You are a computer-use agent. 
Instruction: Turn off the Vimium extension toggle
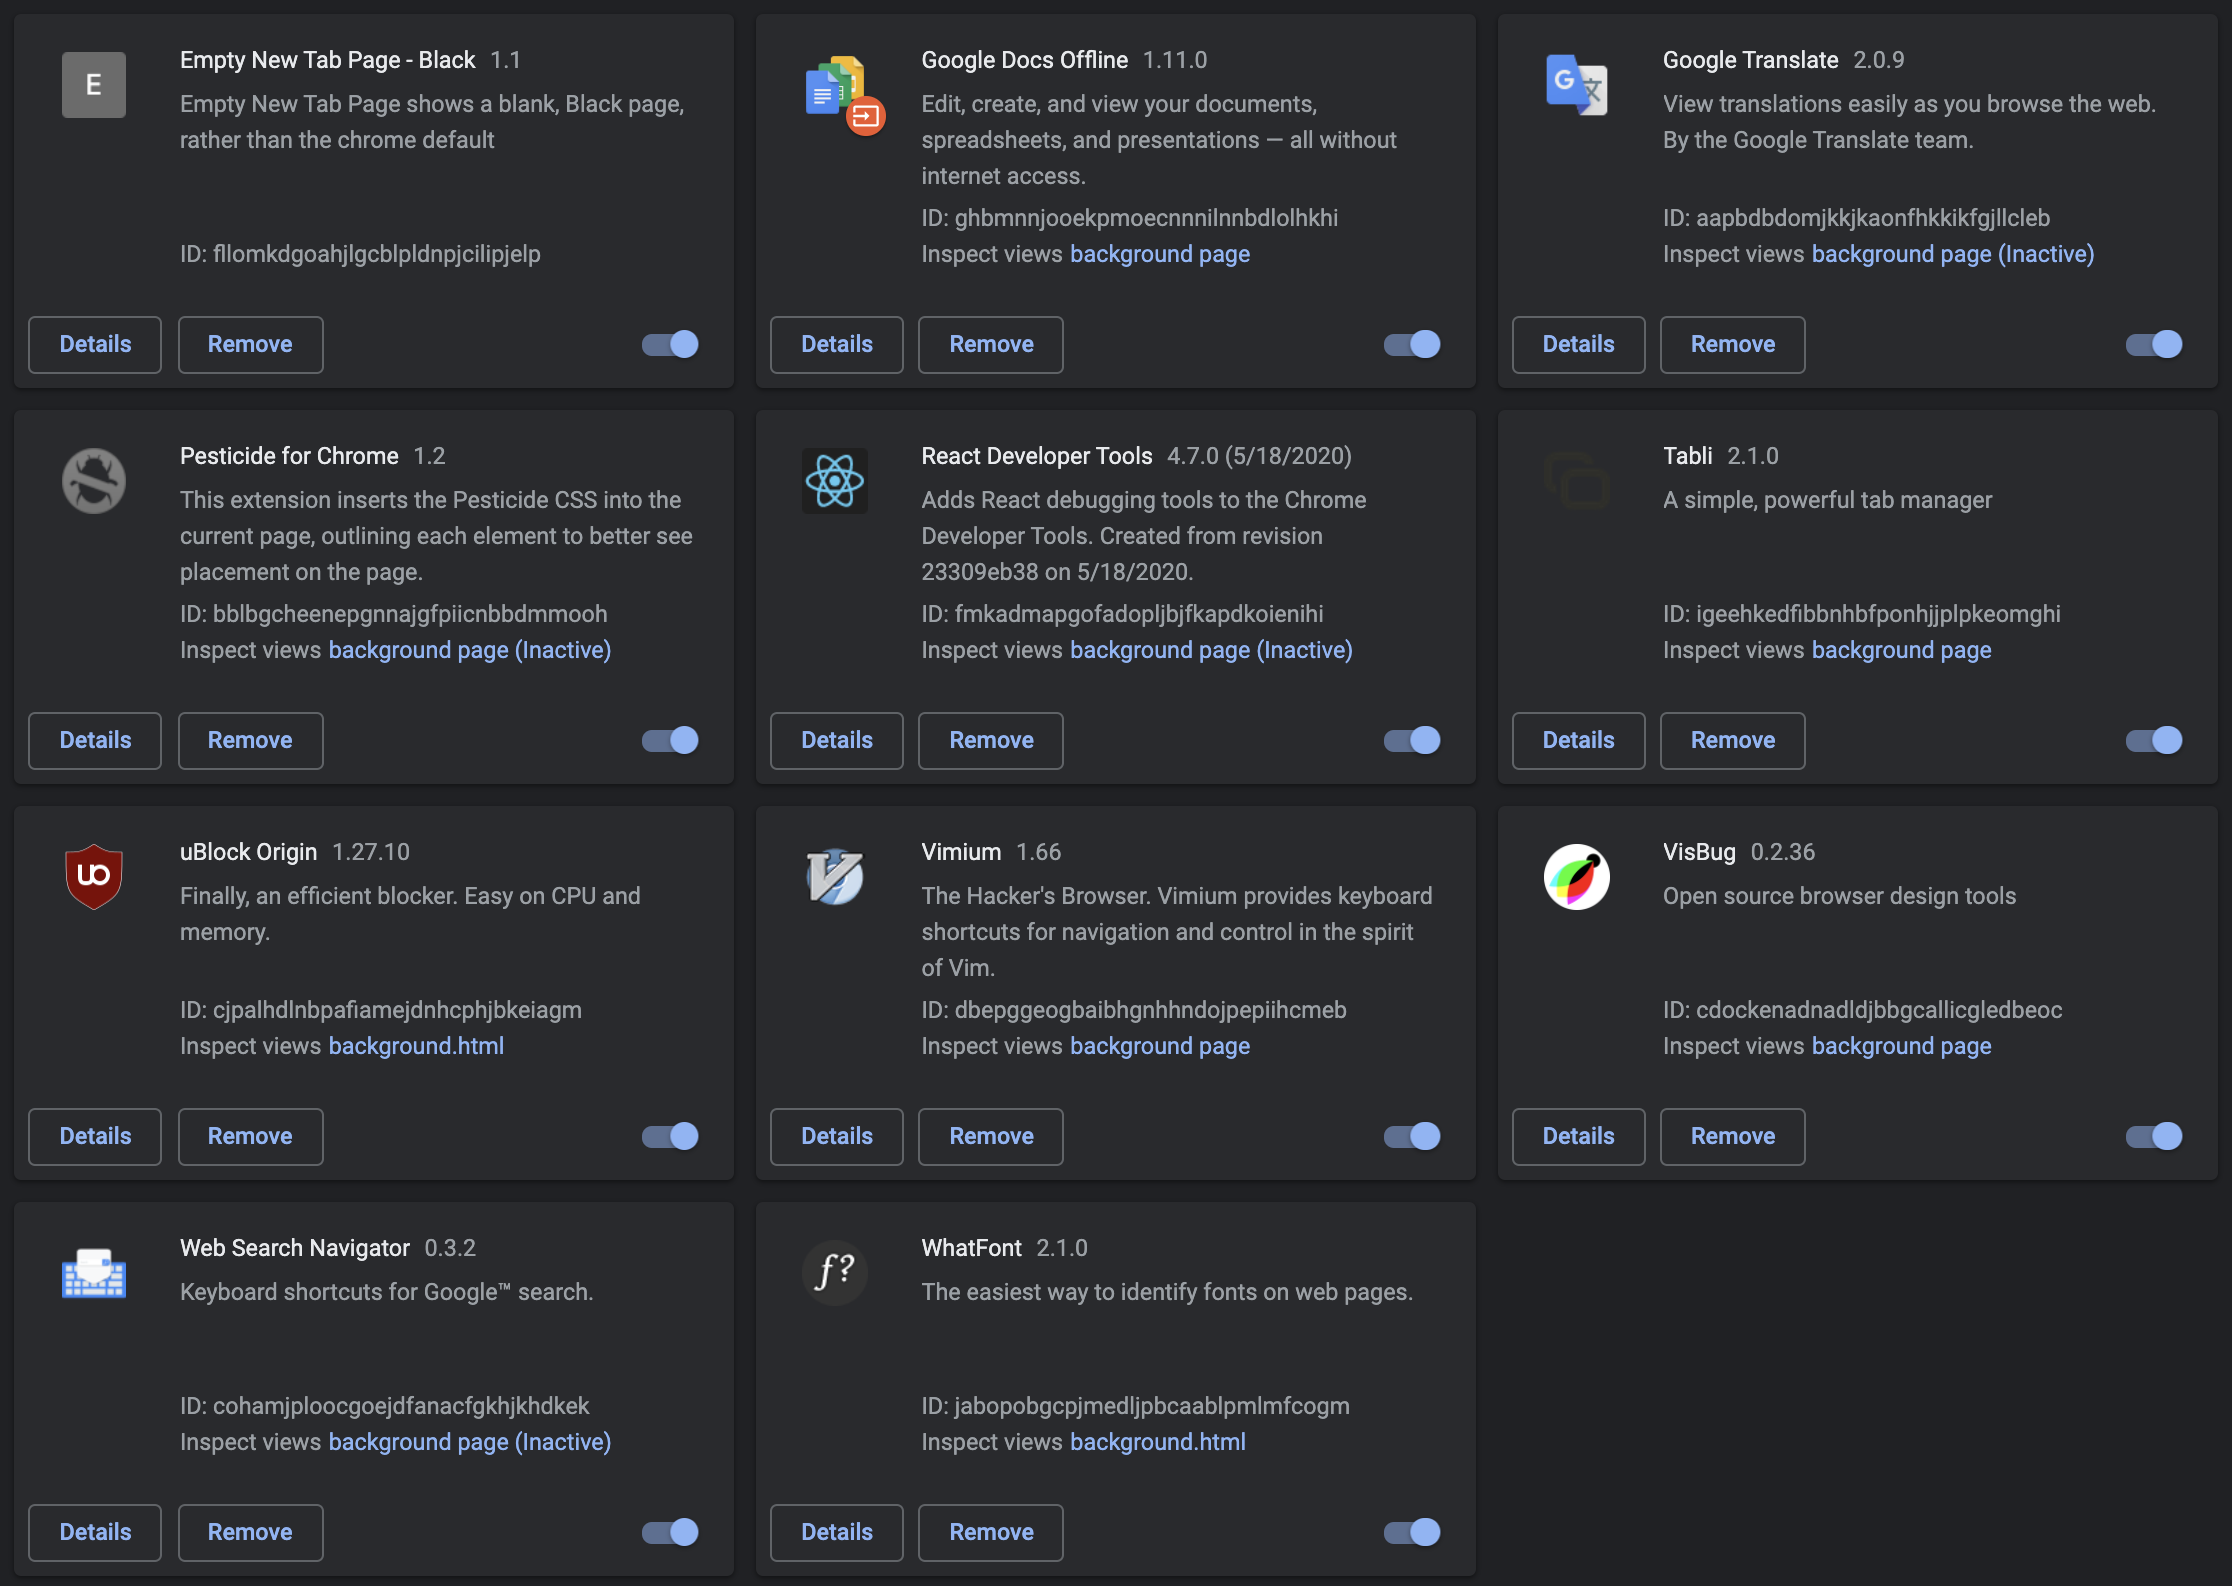click(x=1412, y=1136)
